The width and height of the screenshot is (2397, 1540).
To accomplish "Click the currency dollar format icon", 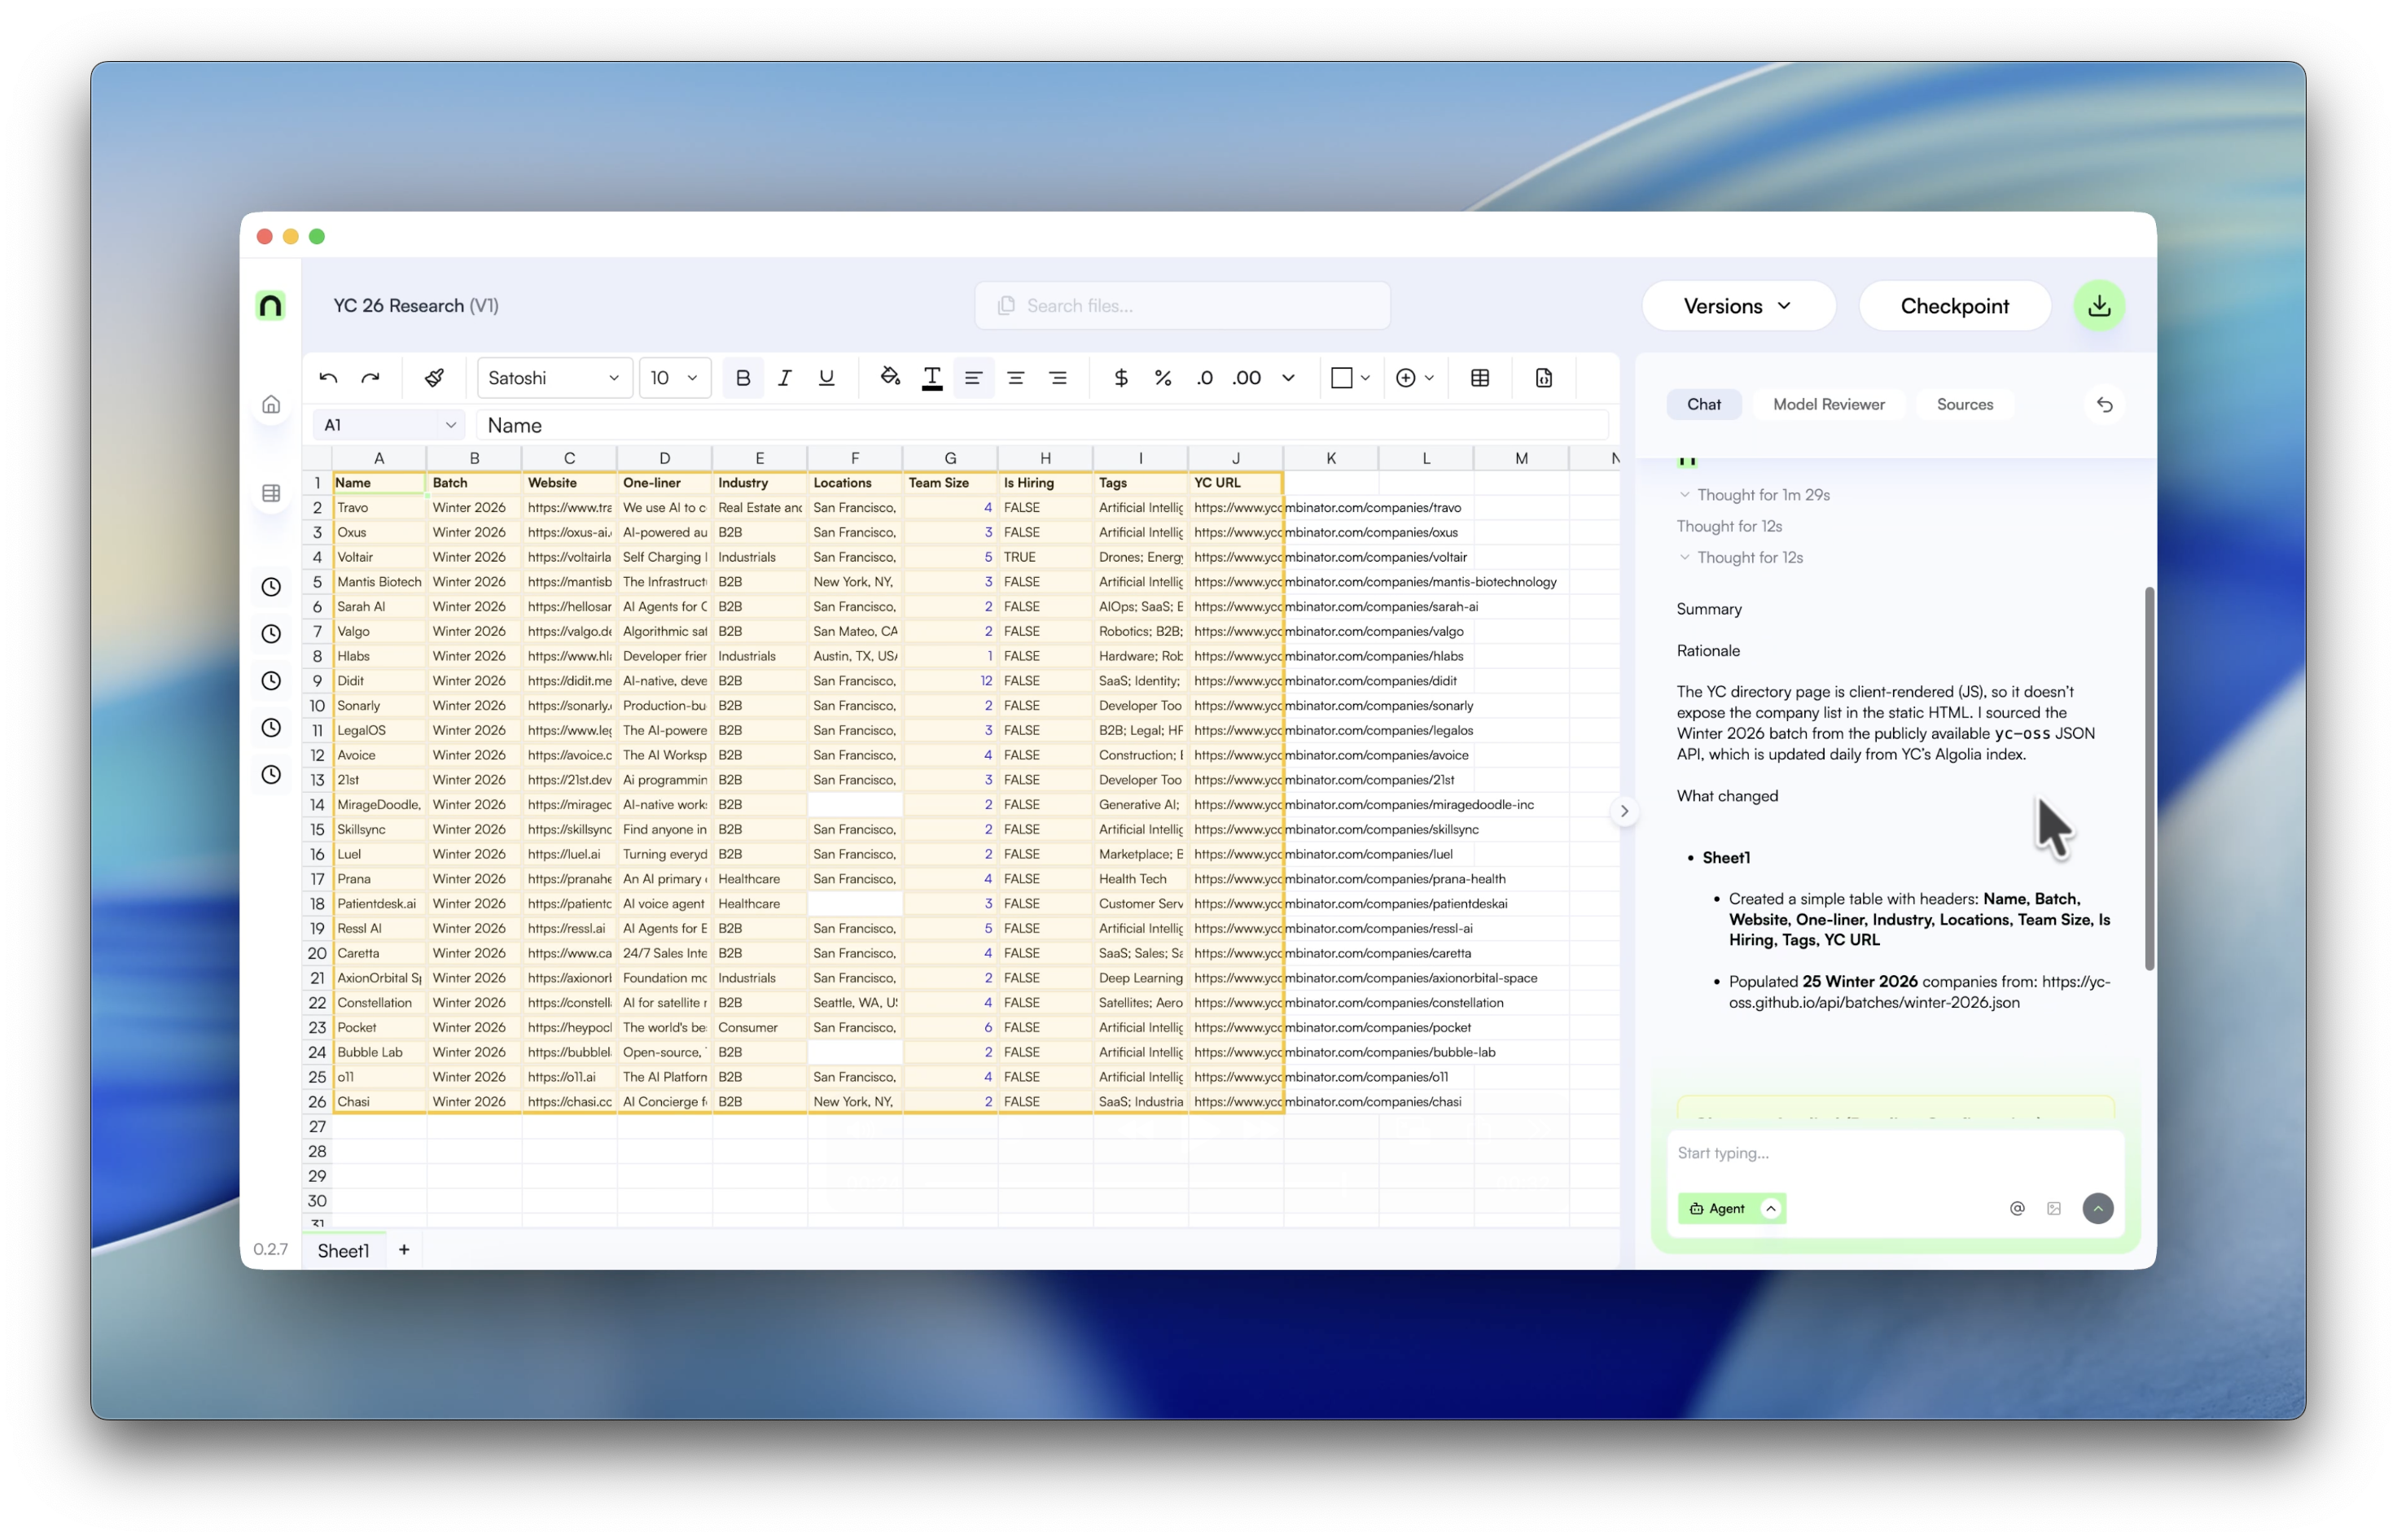I will pyautogui.click(x=1121, y=378).
